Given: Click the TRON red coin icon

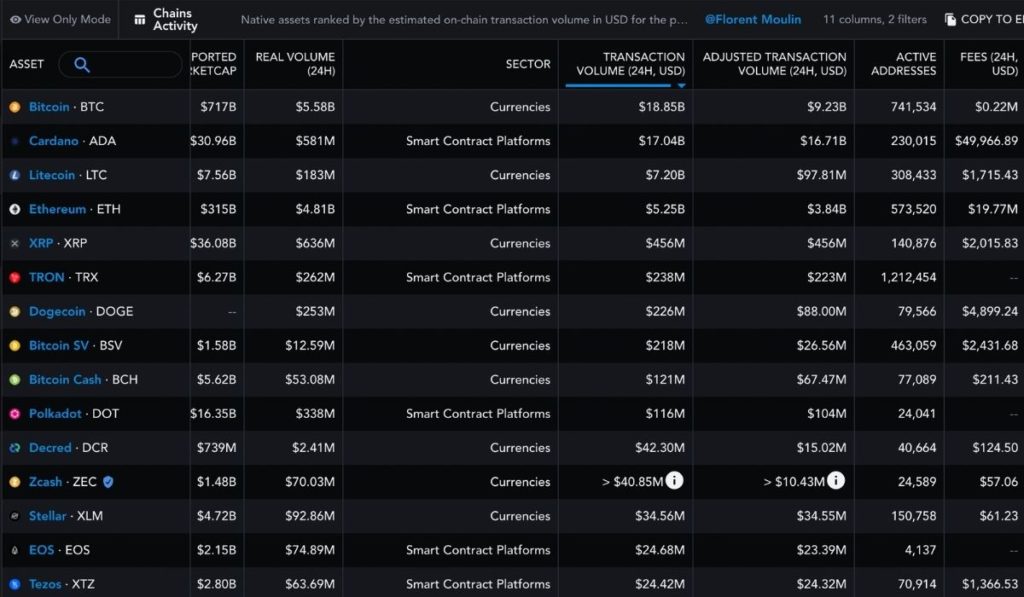Looking at the screenshot, I should [14, 277].
